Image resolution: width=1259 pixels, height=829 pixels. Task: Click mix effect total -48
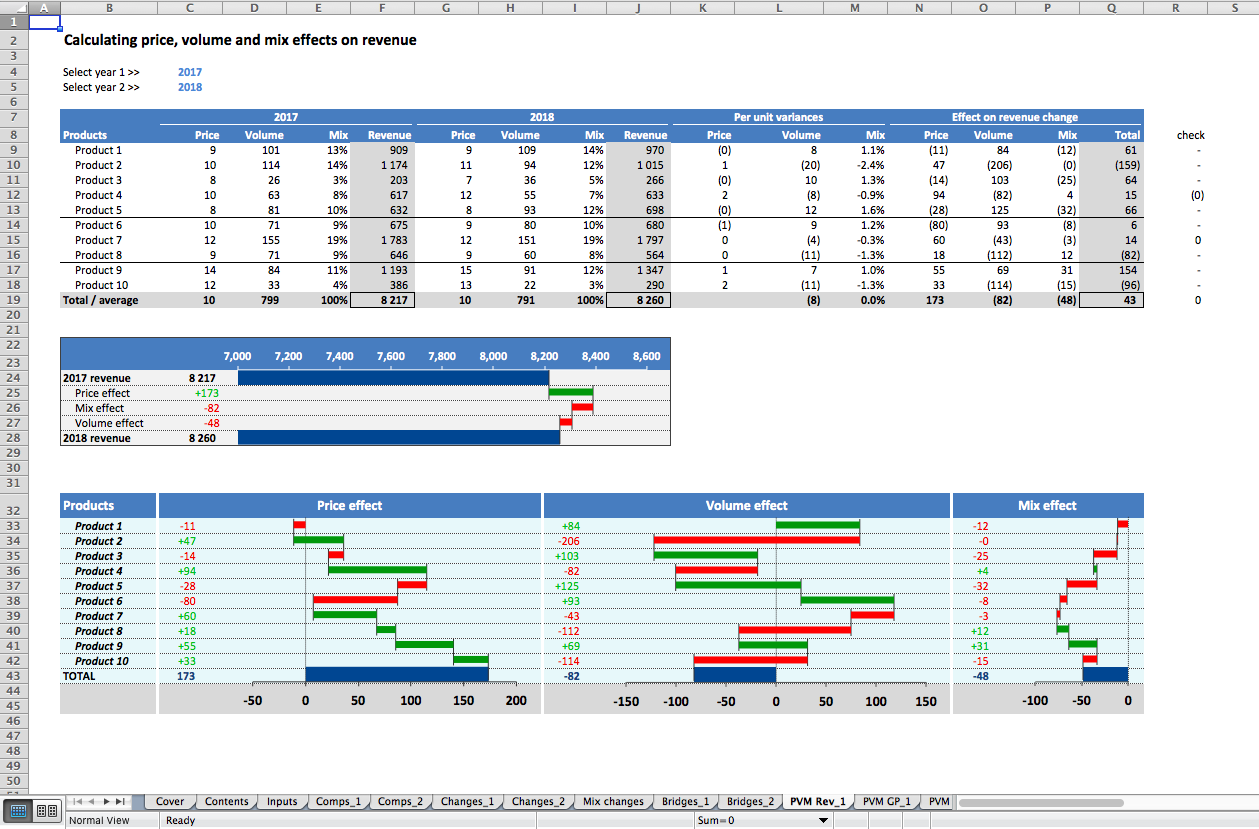981,676
